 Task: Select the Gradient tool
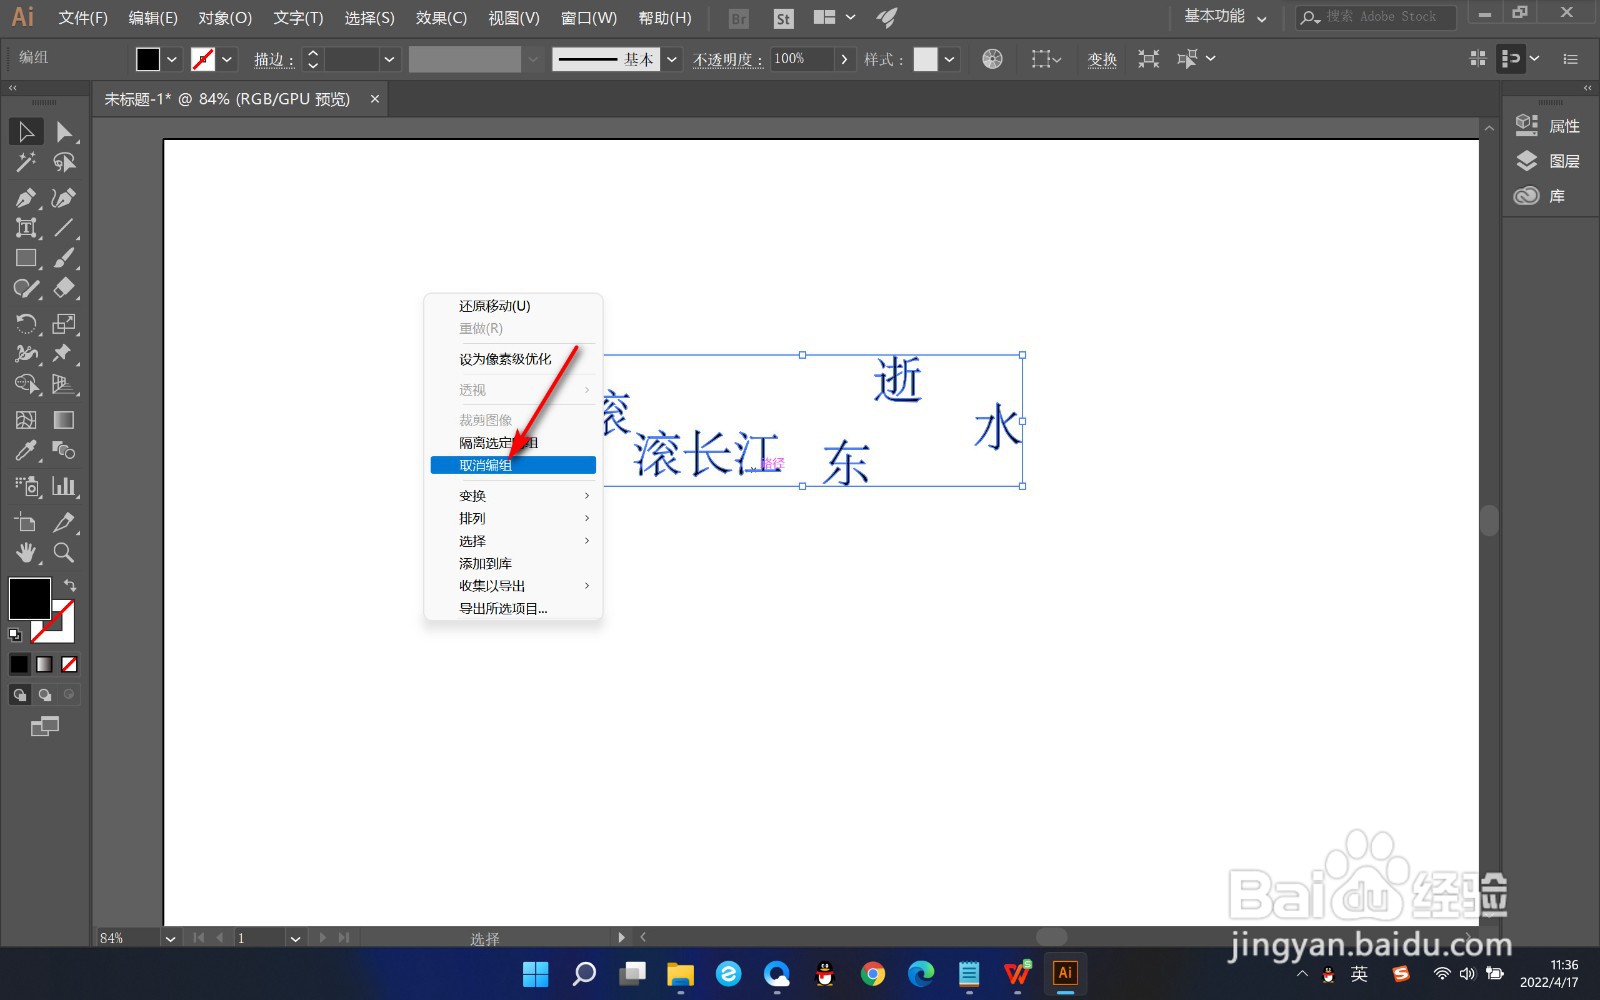[x=64, y=420]
